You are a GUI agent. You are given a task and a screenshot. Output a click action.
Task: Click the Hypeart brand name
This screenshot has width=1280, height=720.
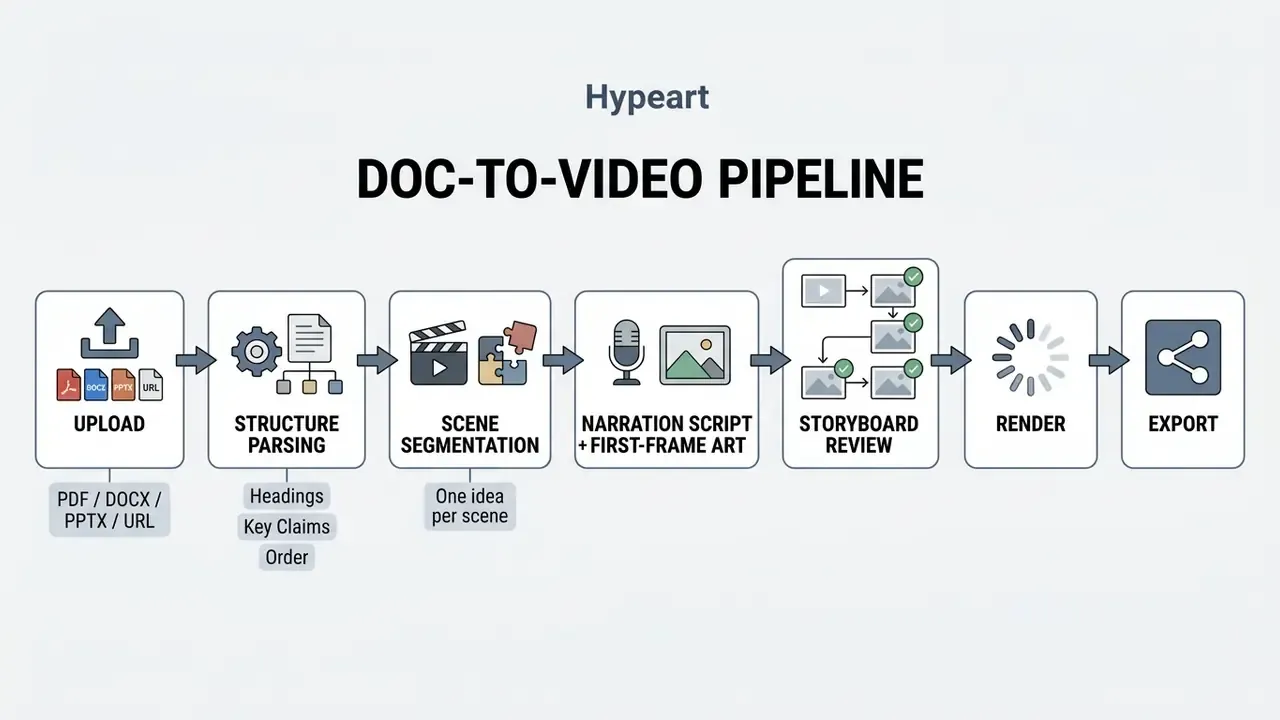647,98
